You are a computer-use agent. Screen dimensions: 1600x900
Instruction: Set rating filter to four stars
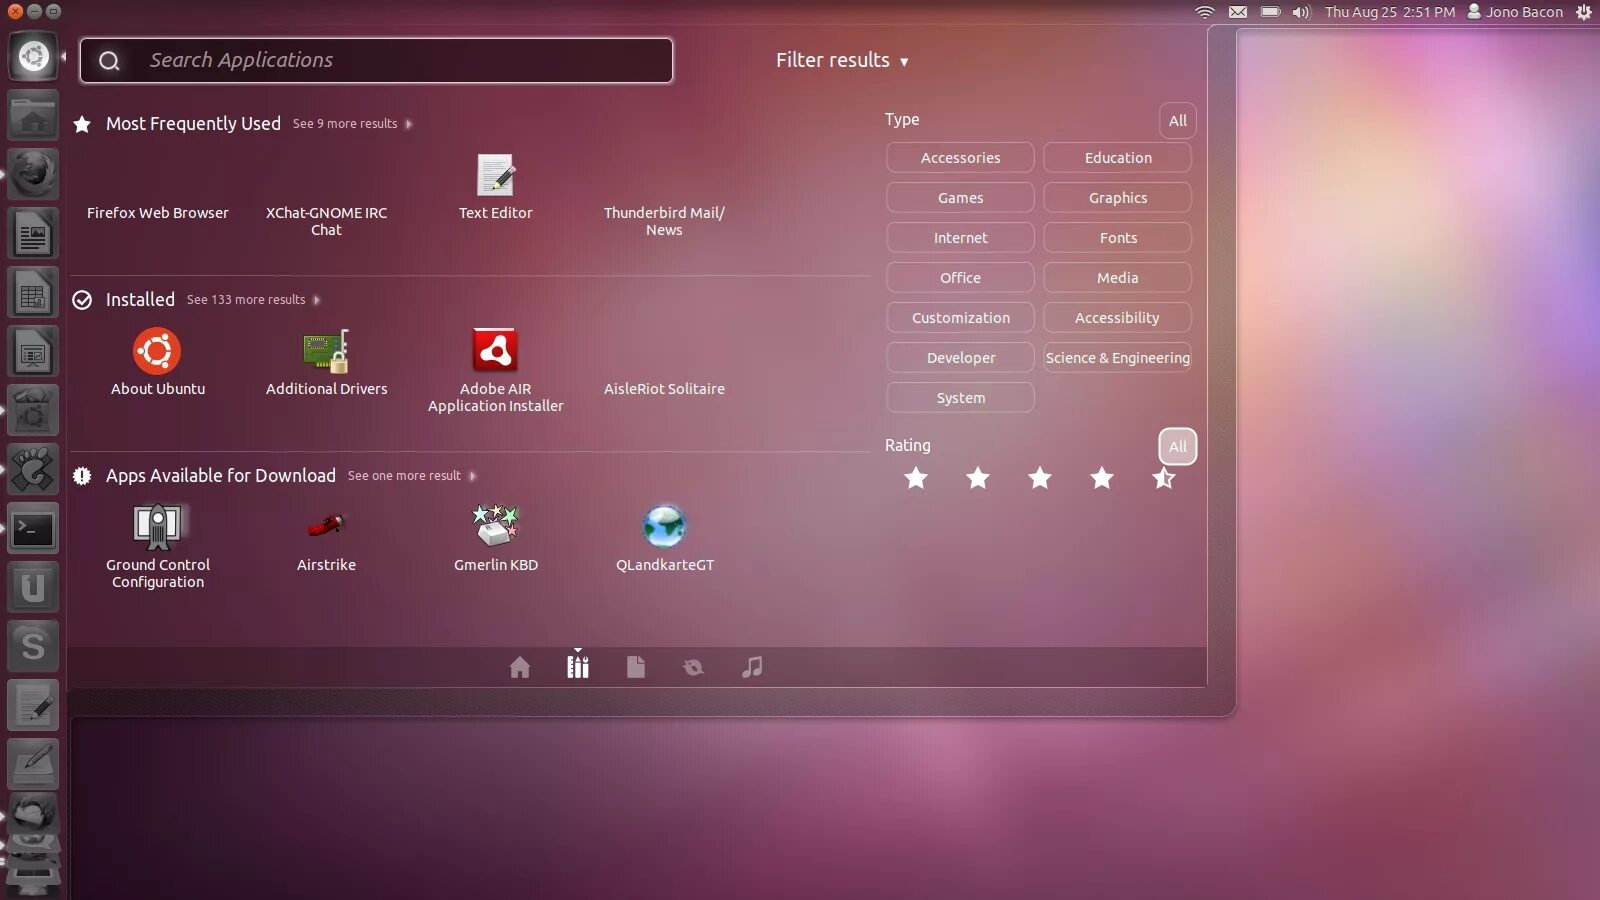point(1102,478)
